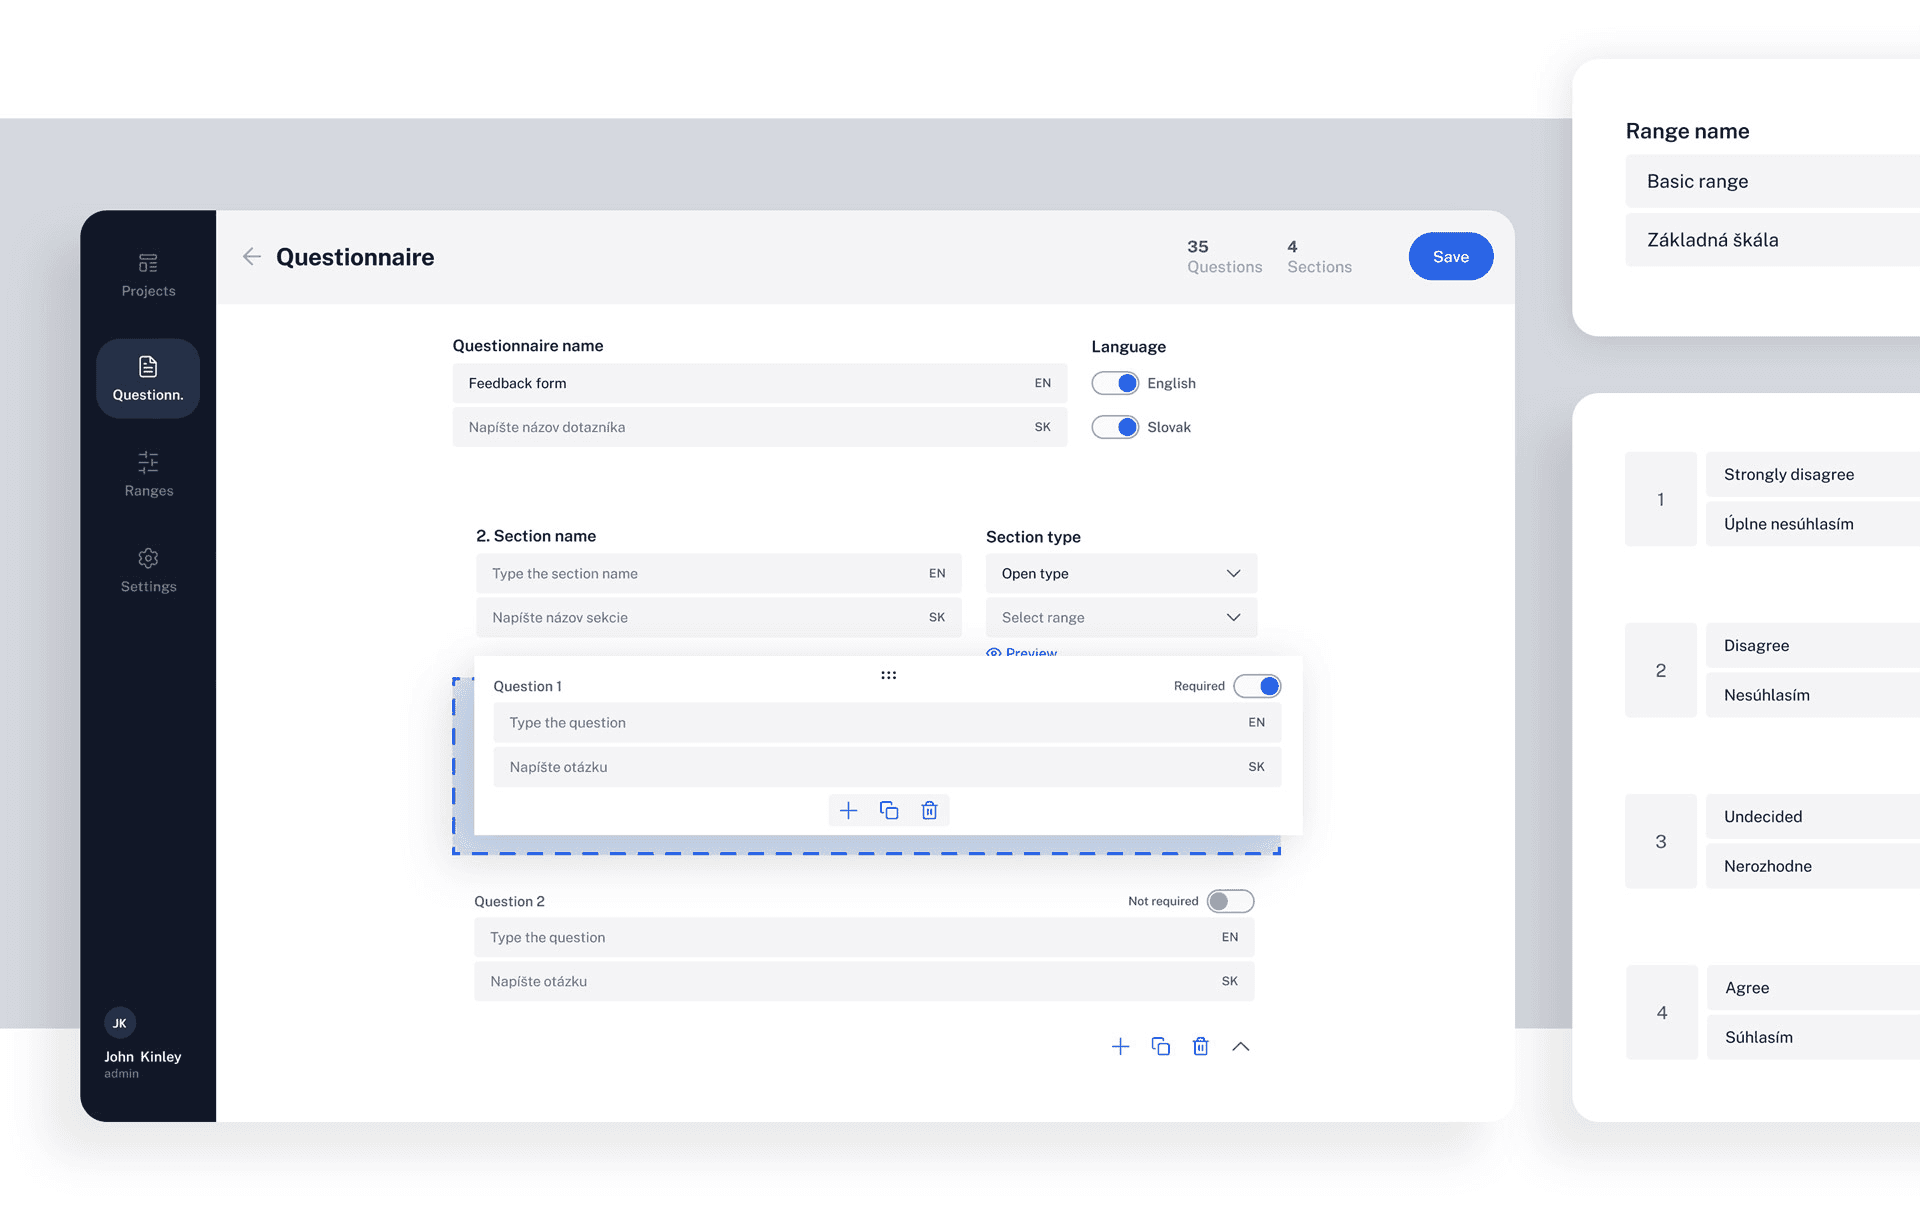Disable the English language toggle
The width and height of the screenshot is (1920, 1227).
tap(1115, 383)
